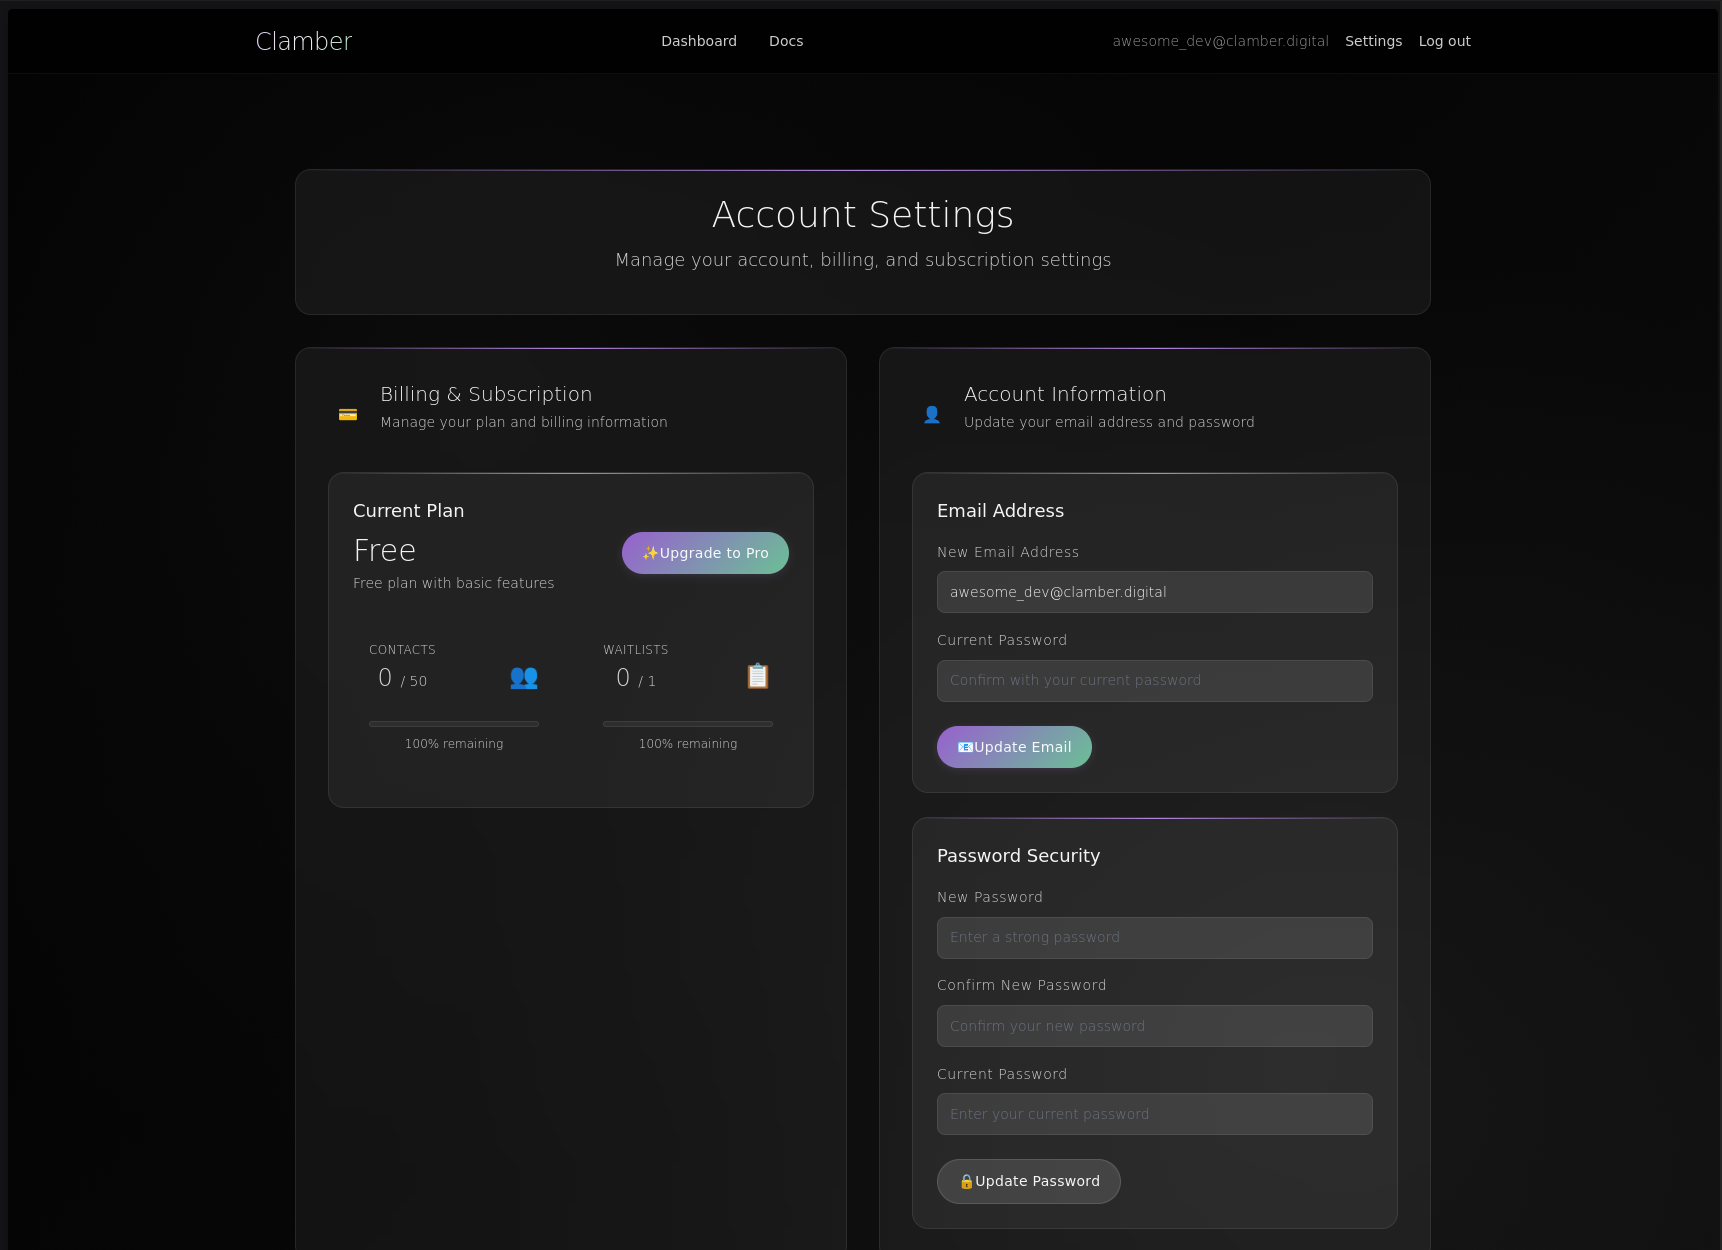Open the Docs page
Image resolution: width=1722 pixels, height=1250 pixels.
[x=786, y=41]
